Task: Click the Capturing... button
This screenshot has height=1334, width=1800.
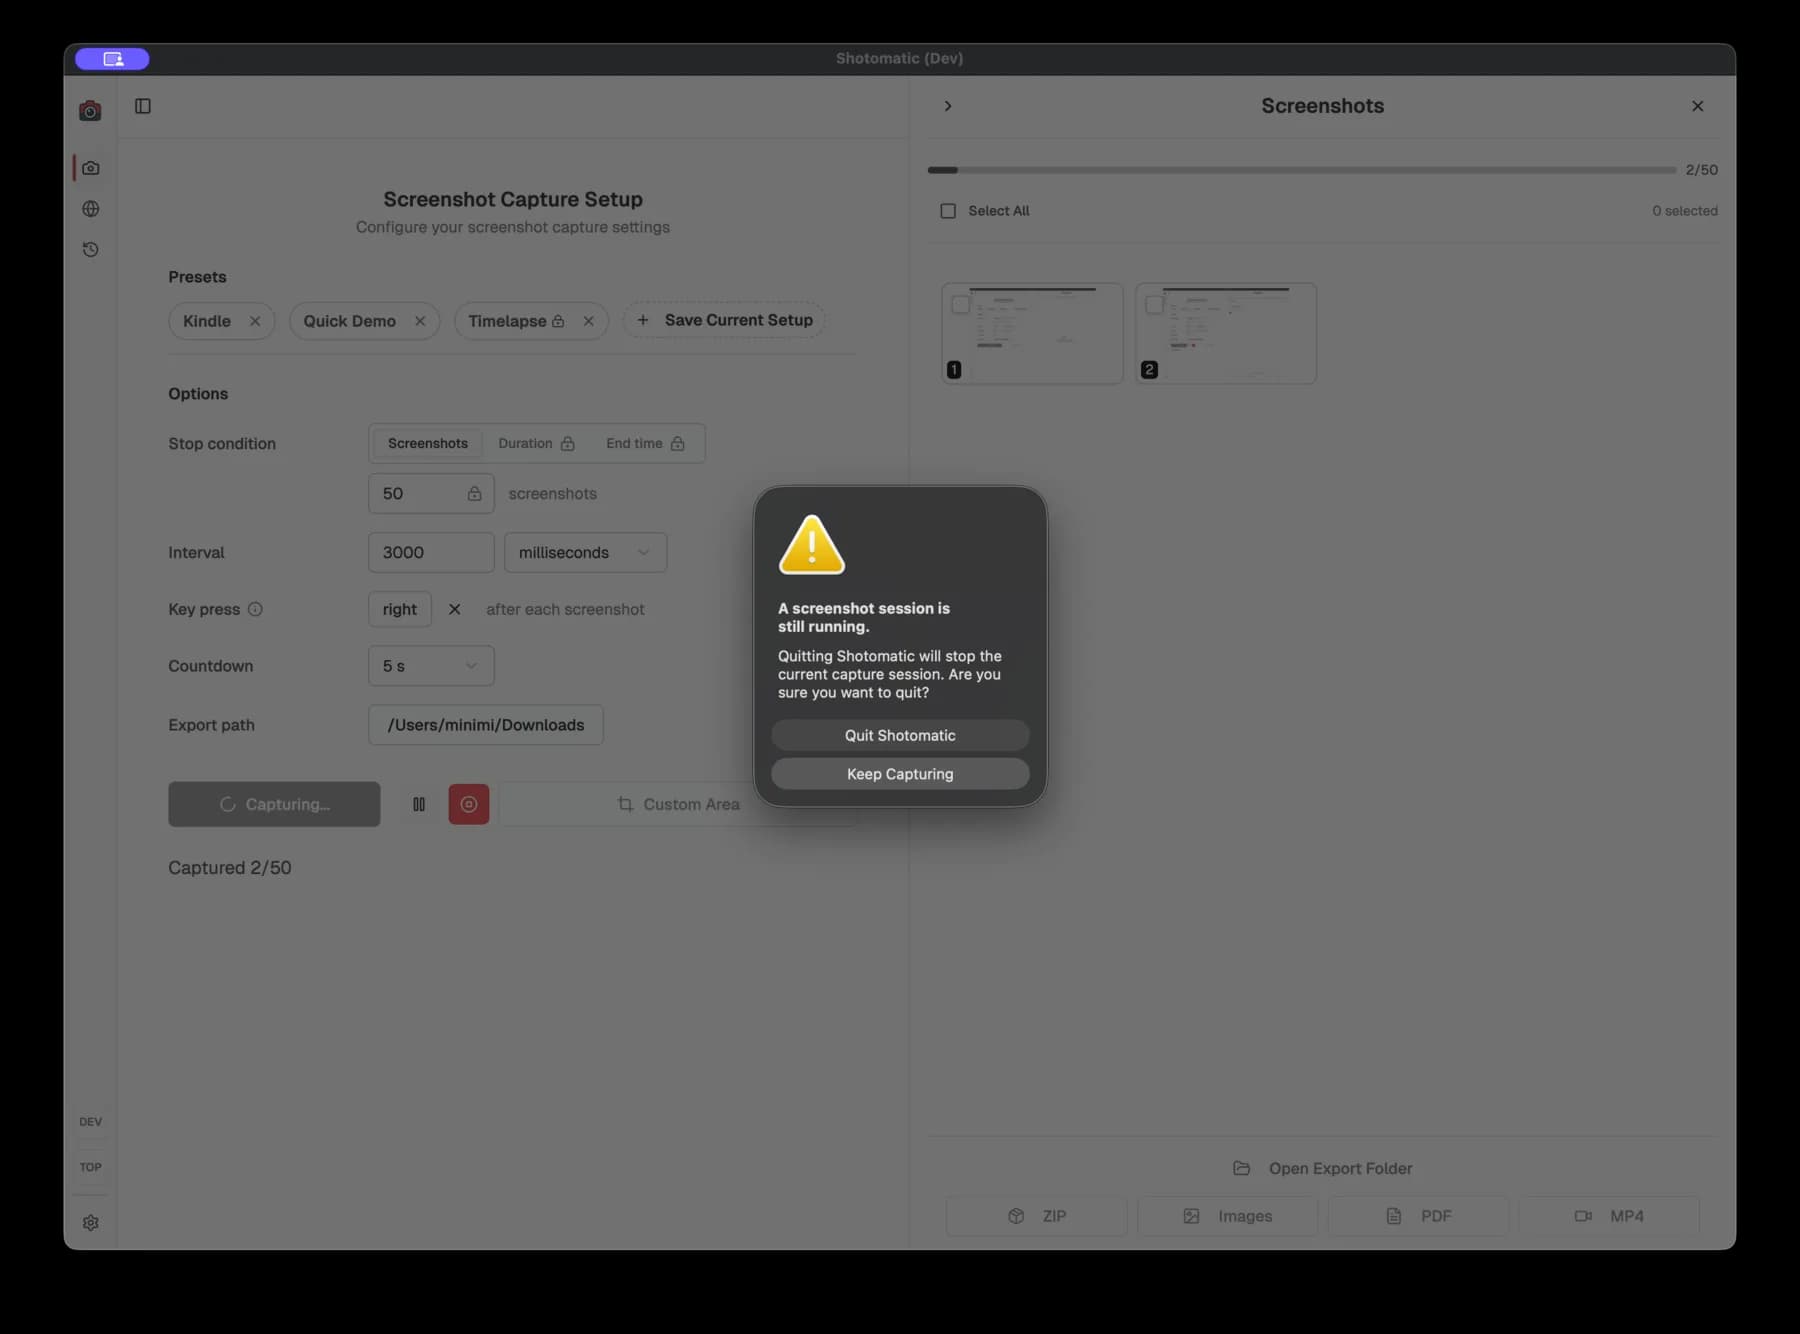Action: [x=274, y=804]
